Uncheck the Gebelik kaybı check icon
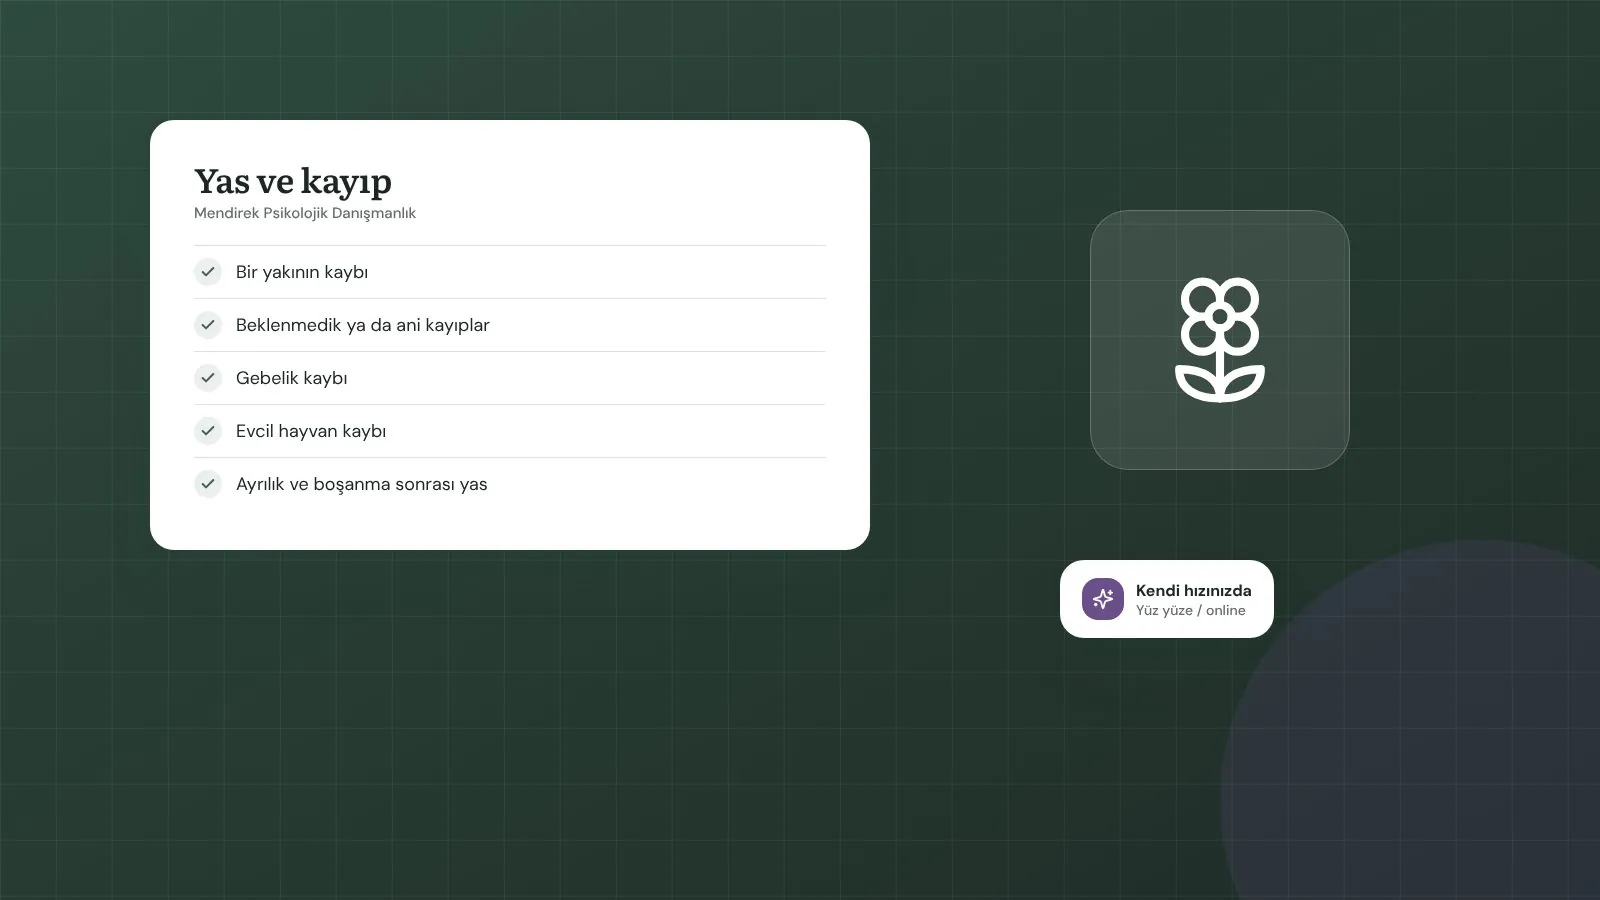 coord(208,378)
